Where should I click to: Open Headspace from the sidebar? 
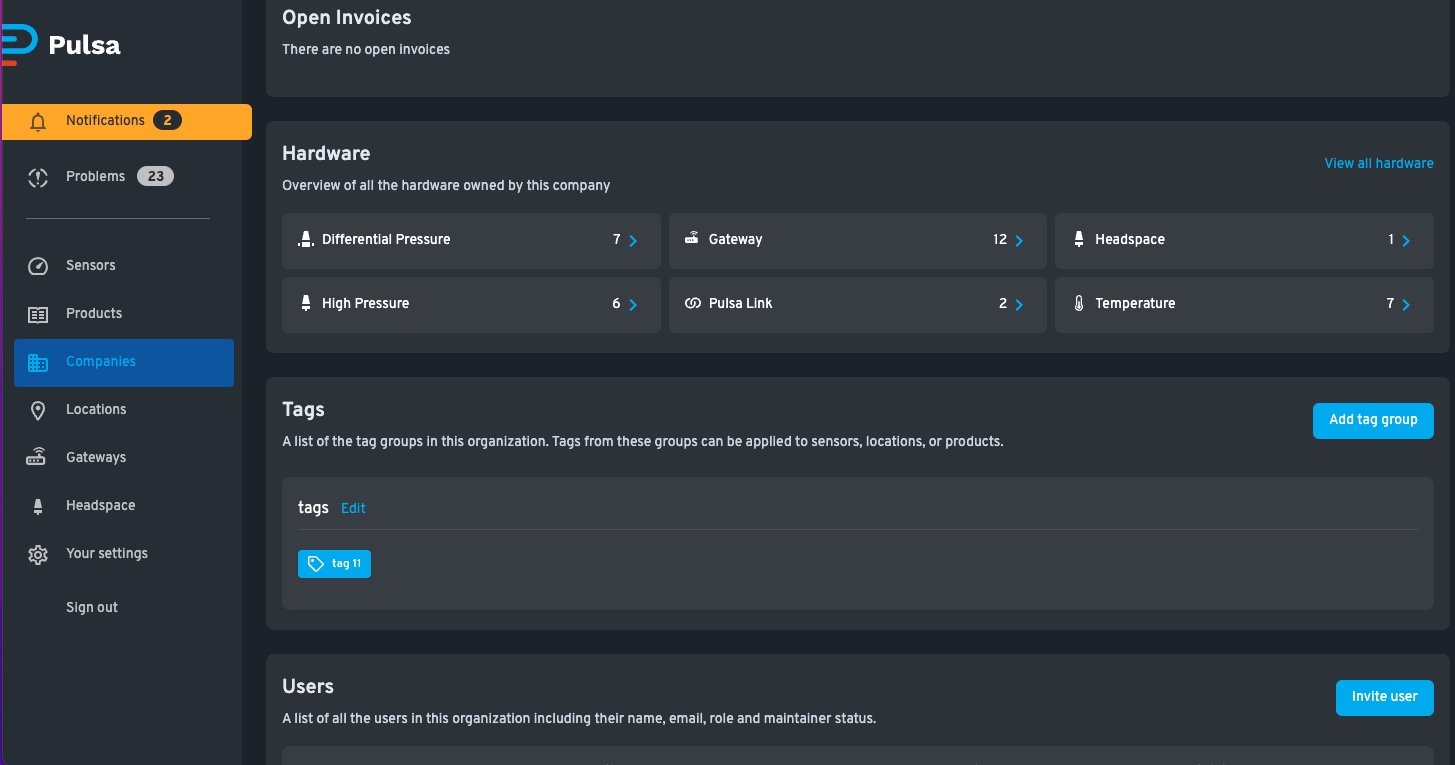point(123,505)
